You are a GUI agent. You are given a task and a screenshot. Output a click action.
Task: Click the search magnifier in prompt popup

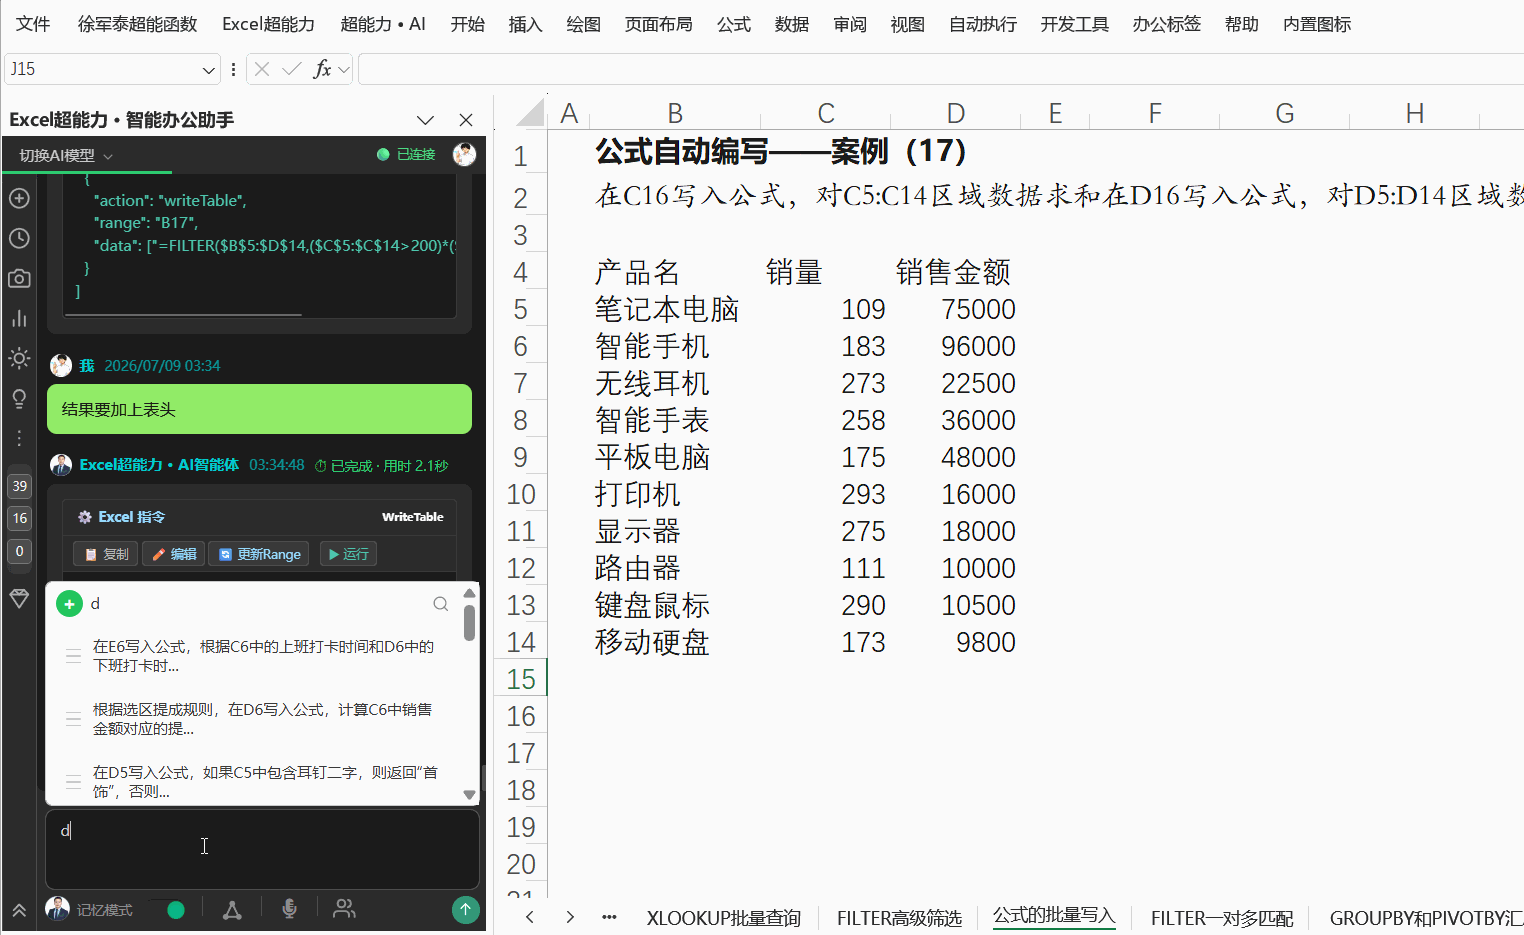tap(440, 603)
